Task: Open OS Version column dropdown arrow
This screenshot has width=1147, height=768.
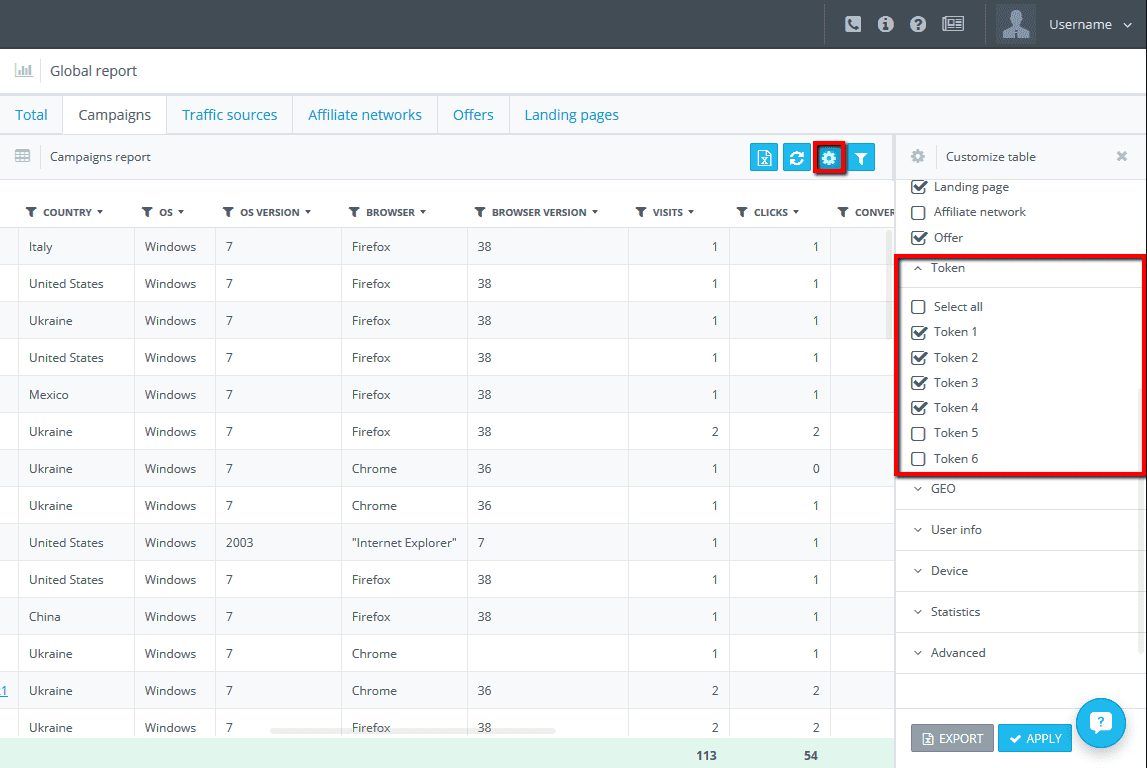Action: [308, 212]
